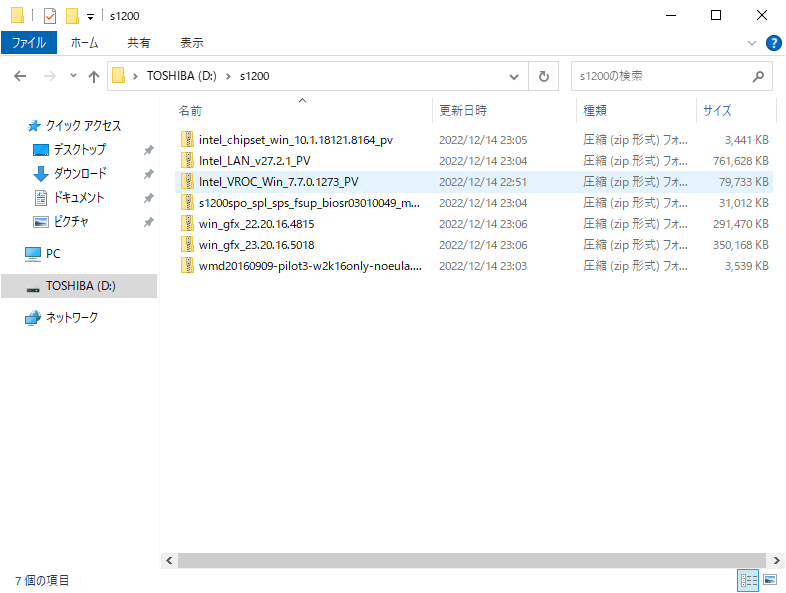Open the ファイル menu tab
Viewport: 786px width, 593px height.
point(29,43)
